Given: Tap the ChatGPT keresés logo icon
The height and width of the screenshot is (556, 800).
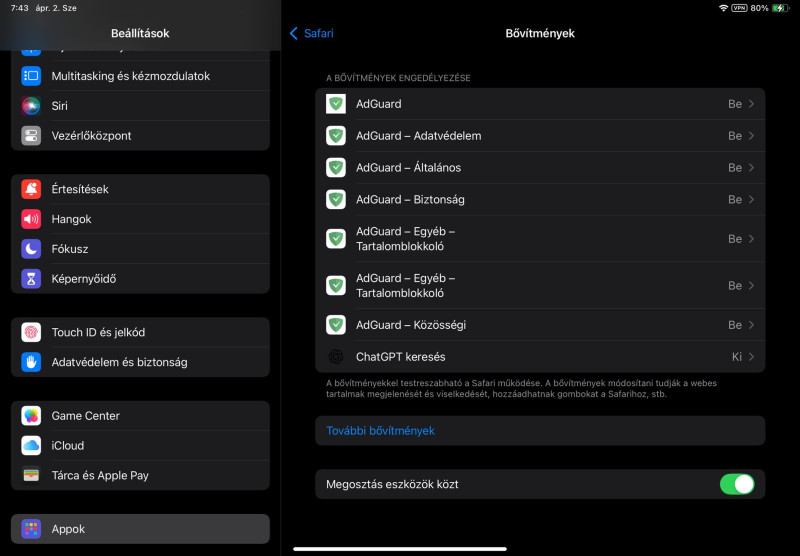Looking at the screenshot, I should pyautogui.click(x=336, y=357).
